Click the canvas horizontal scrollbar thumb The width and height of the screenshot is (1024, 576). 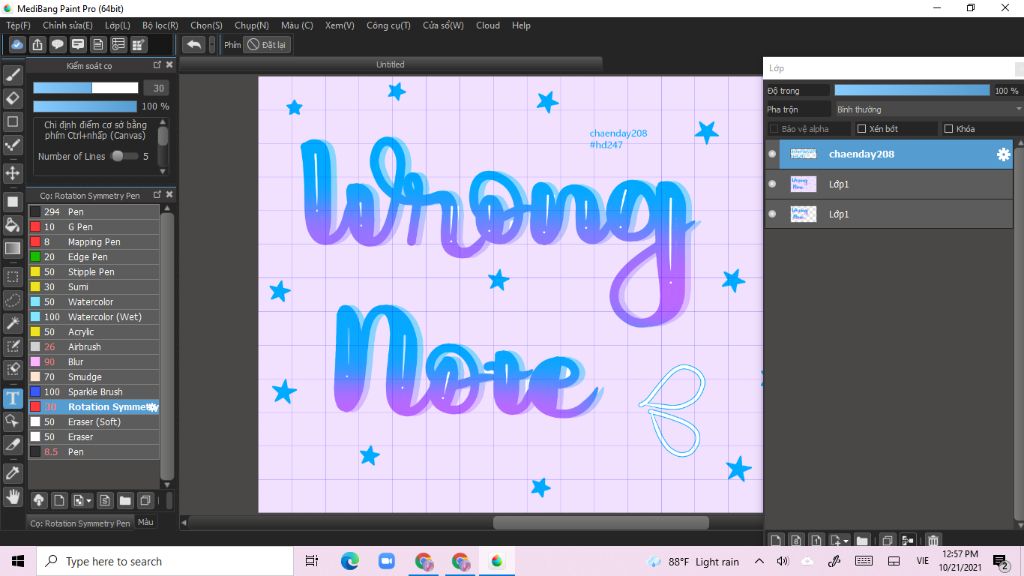point(601,522)
